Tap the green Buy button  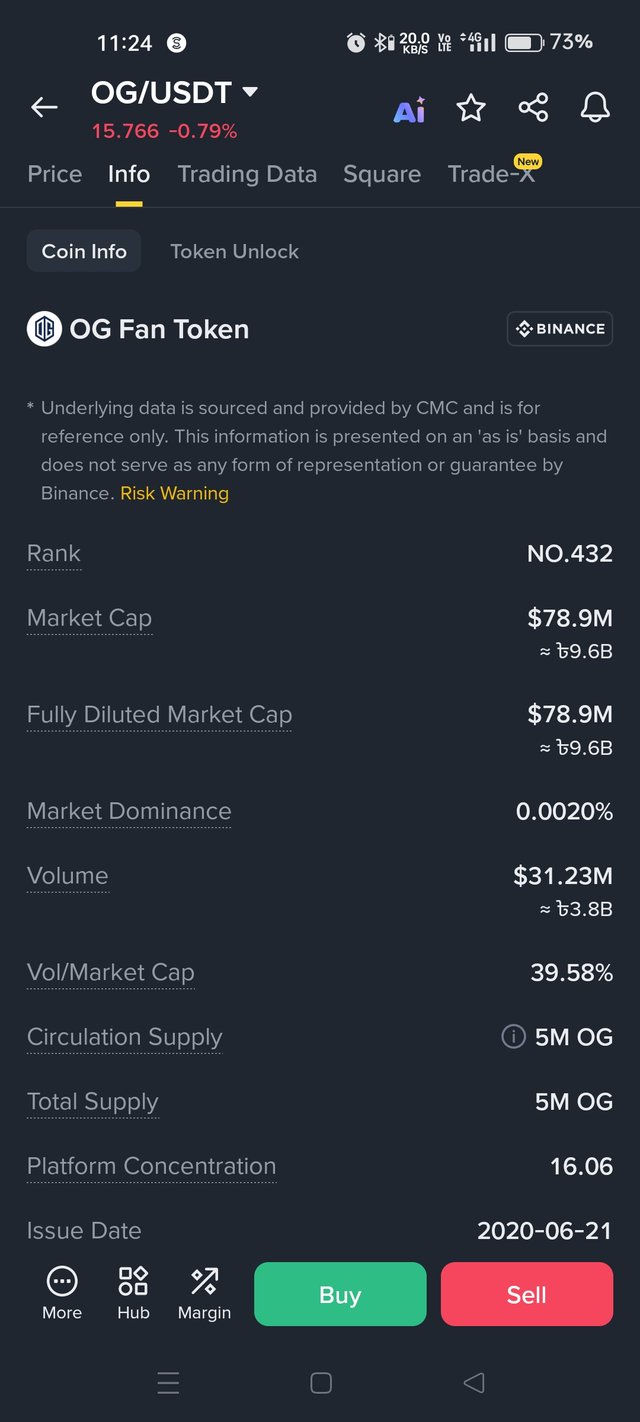point(340,1294)
